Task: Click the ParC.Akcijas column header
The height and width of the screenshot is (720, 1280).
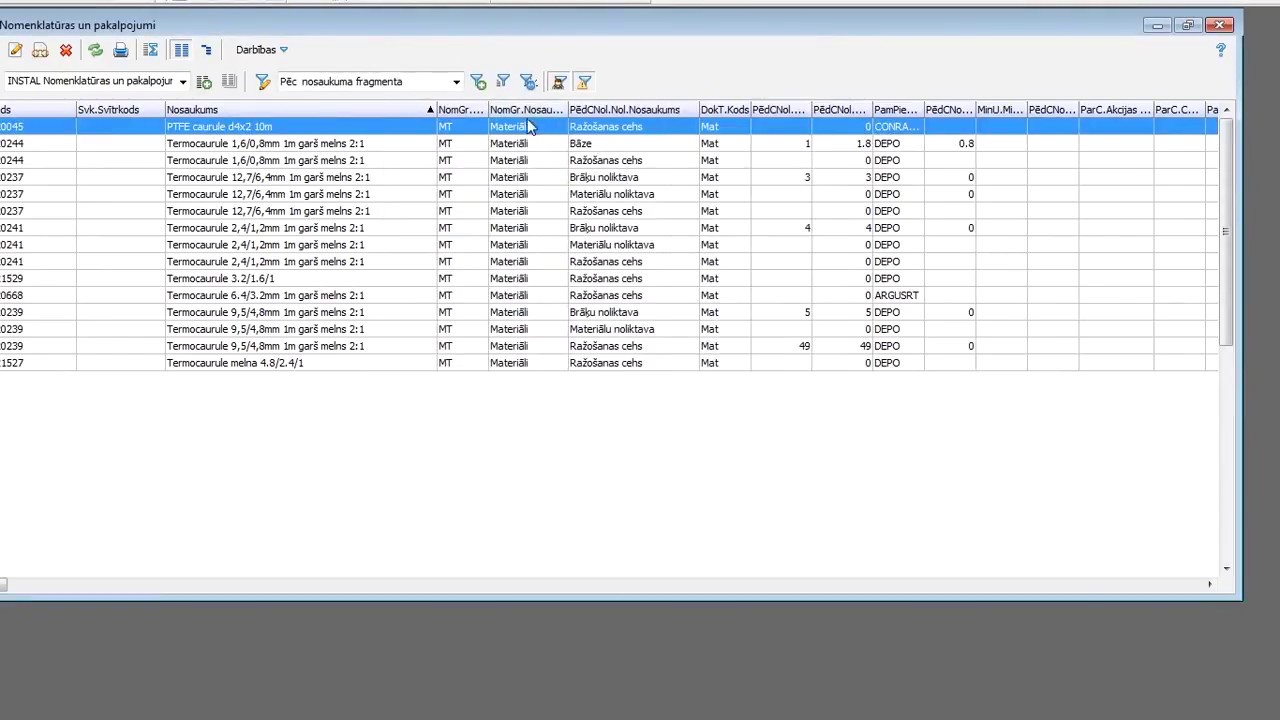Action: 1115,110
